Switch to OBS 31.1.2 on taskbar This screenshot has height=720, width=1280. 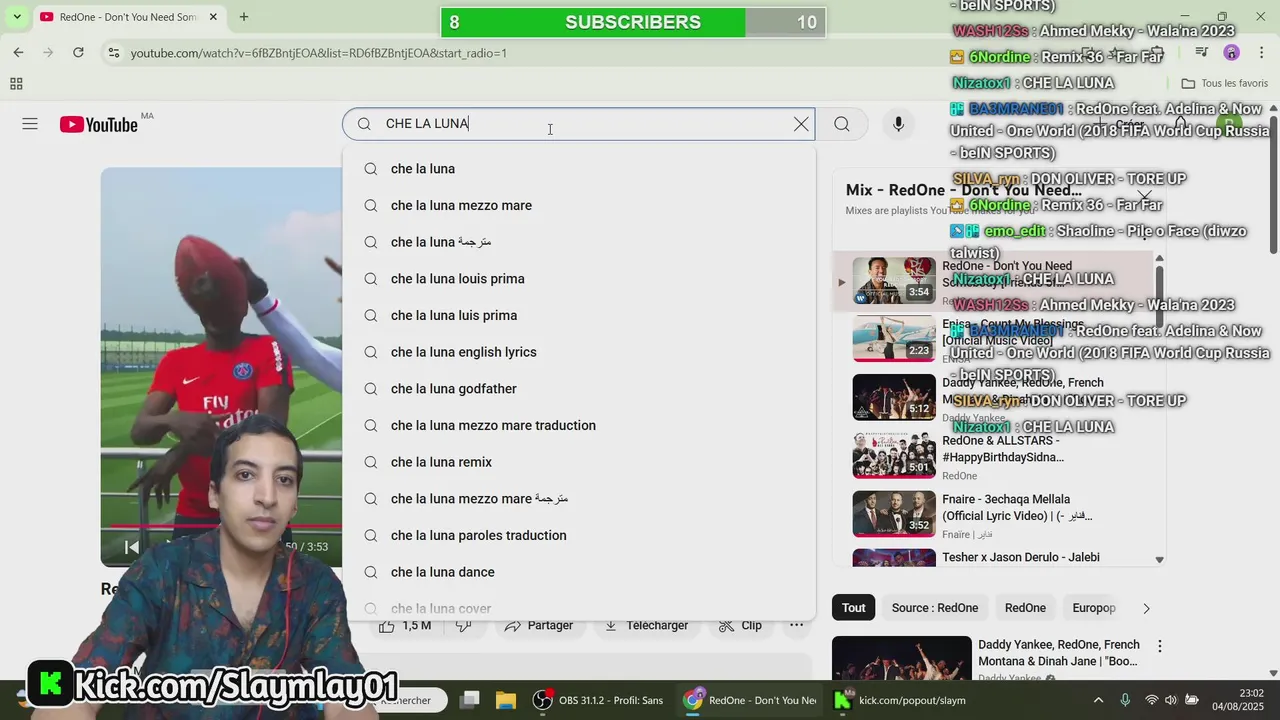tap(598, 700)
